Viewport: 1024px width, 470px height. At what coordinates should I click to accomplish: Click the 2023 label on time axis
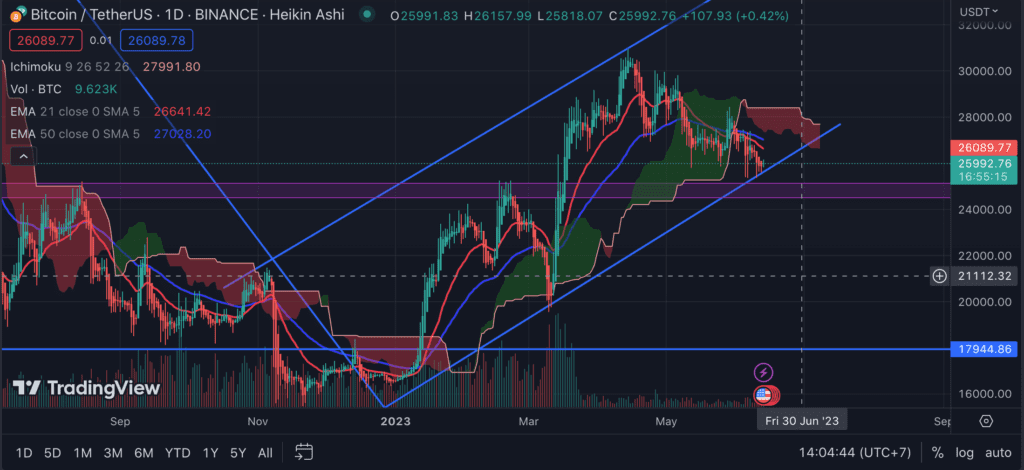tap(395, 422)
